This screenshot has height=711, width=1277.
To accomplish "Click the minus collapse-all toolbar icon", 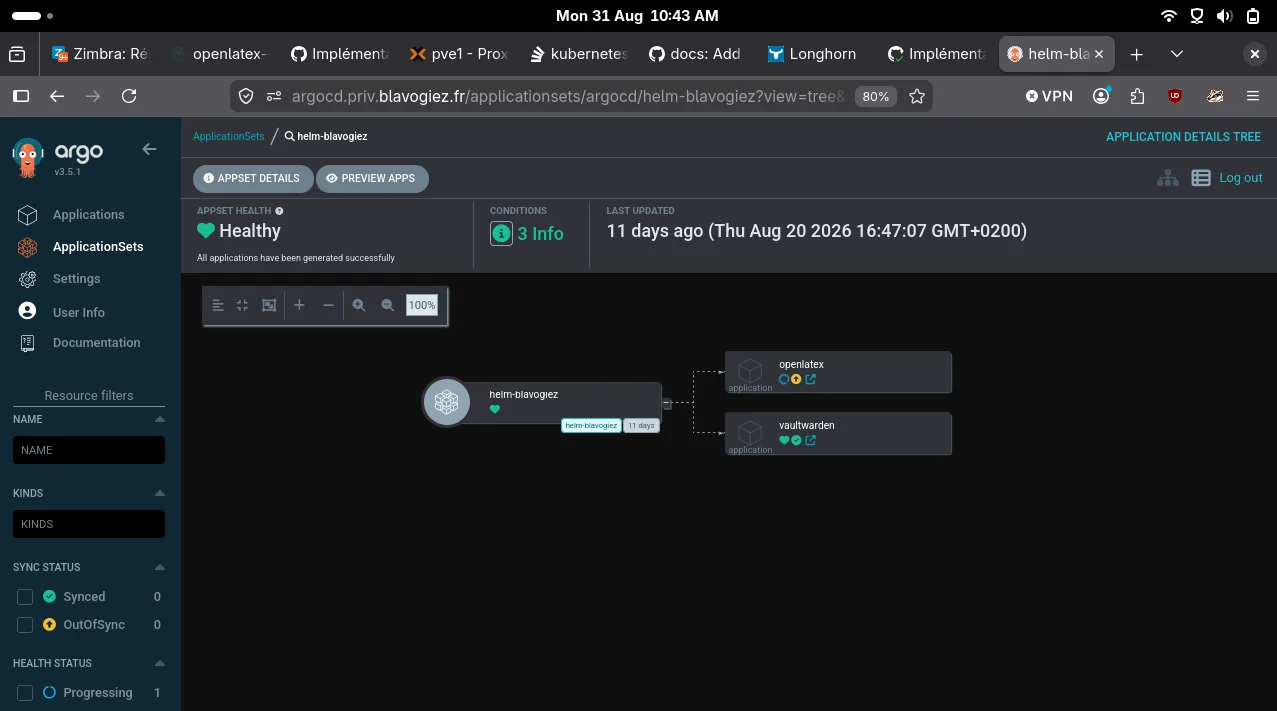I will (328, 305).
